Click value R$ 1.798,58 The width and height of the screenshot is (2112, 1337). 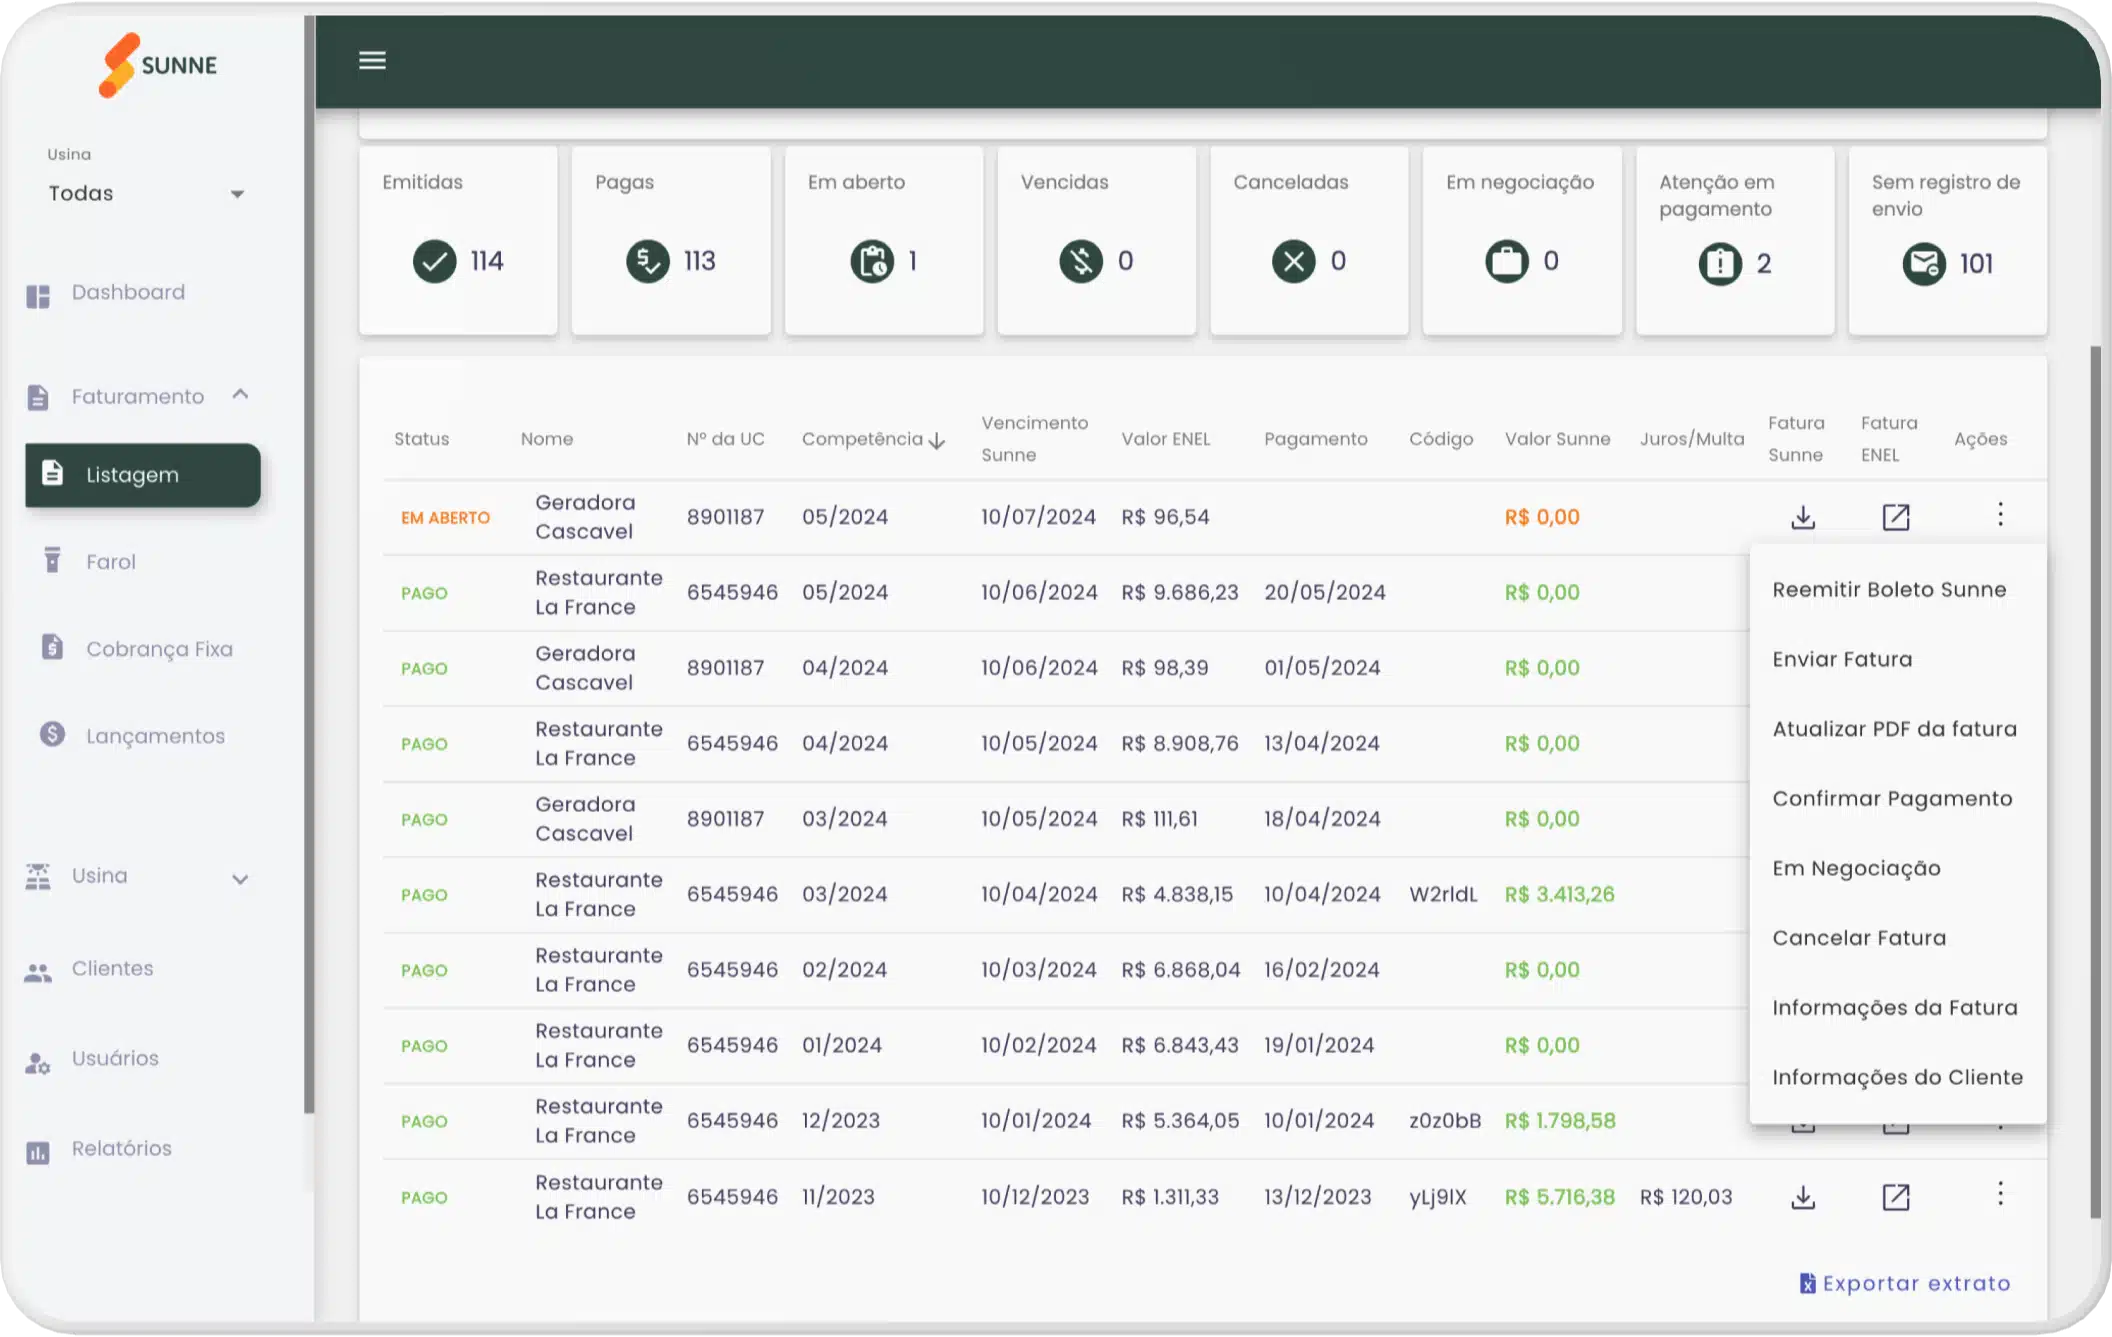1559,1121
